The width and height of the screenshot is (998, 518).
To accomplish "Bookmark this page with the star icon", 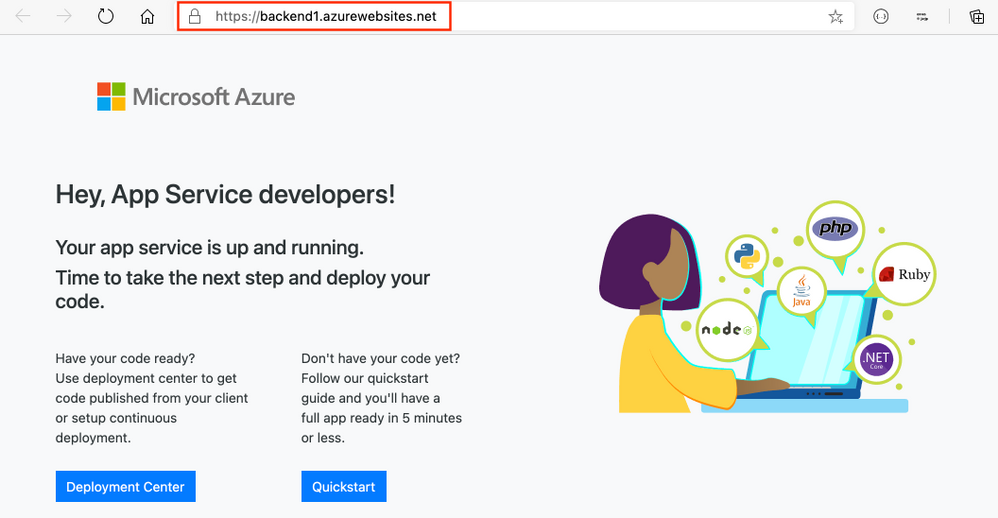I will (836, 17).
